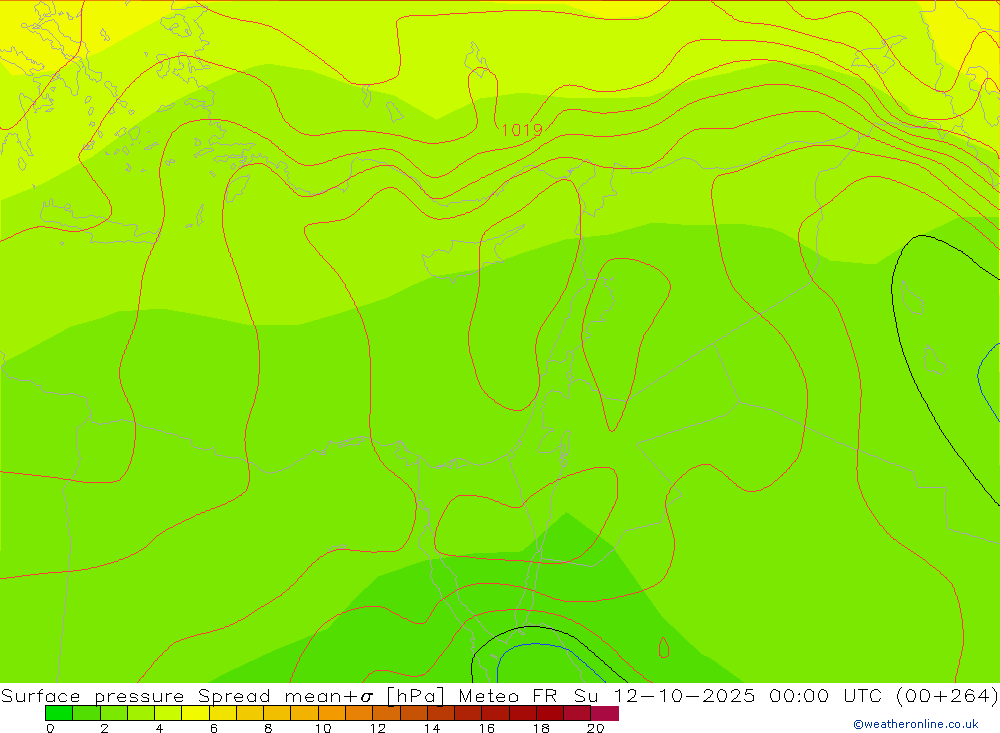Image resolution: width=1000 pixels, height=733 pixels.
Task: Click the "[hPa]" unit label
Action: click(415, 695)
